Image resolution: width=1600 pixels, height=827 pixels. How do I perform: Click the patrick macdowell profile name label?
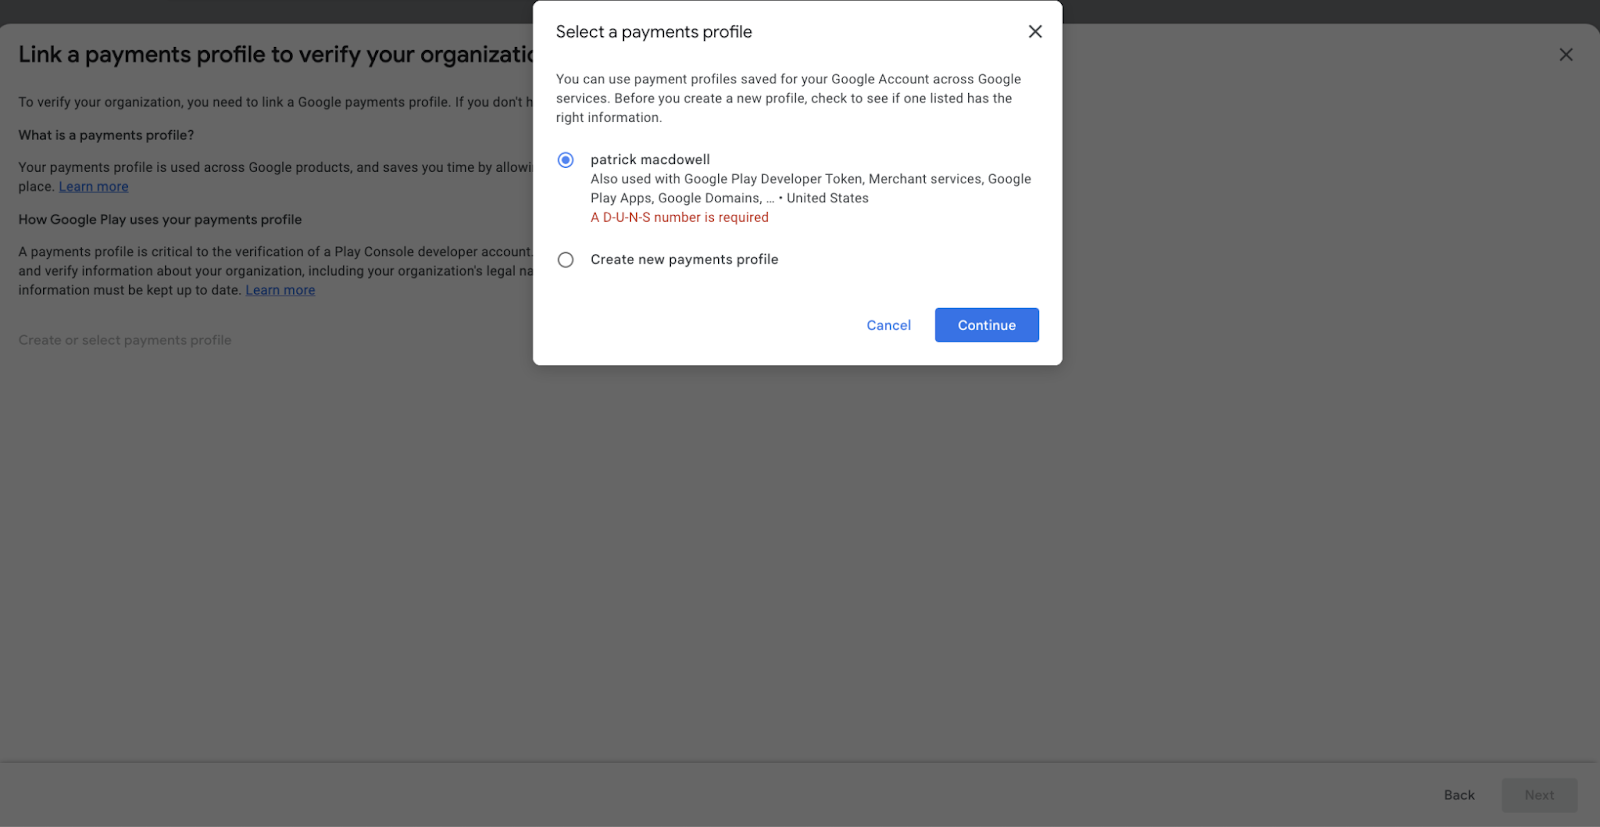point(650,160)
